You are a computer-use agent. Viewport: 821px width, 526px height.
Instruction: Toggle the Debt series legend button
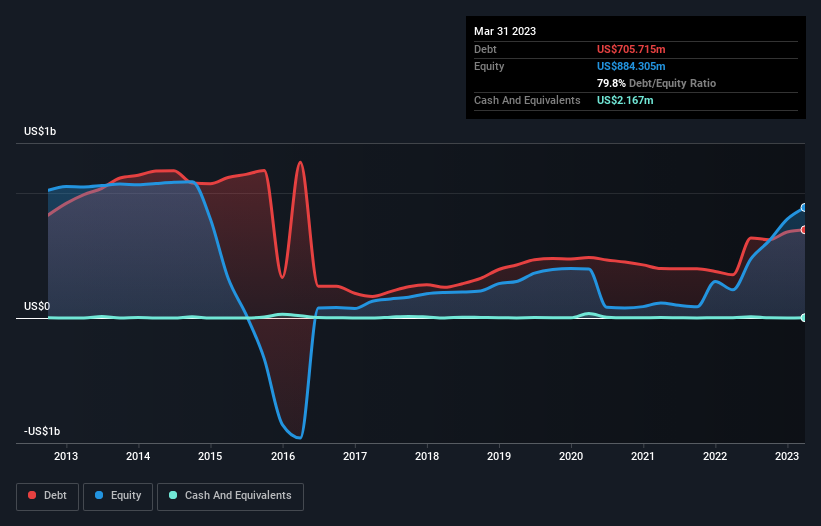(x=48, y=496)
